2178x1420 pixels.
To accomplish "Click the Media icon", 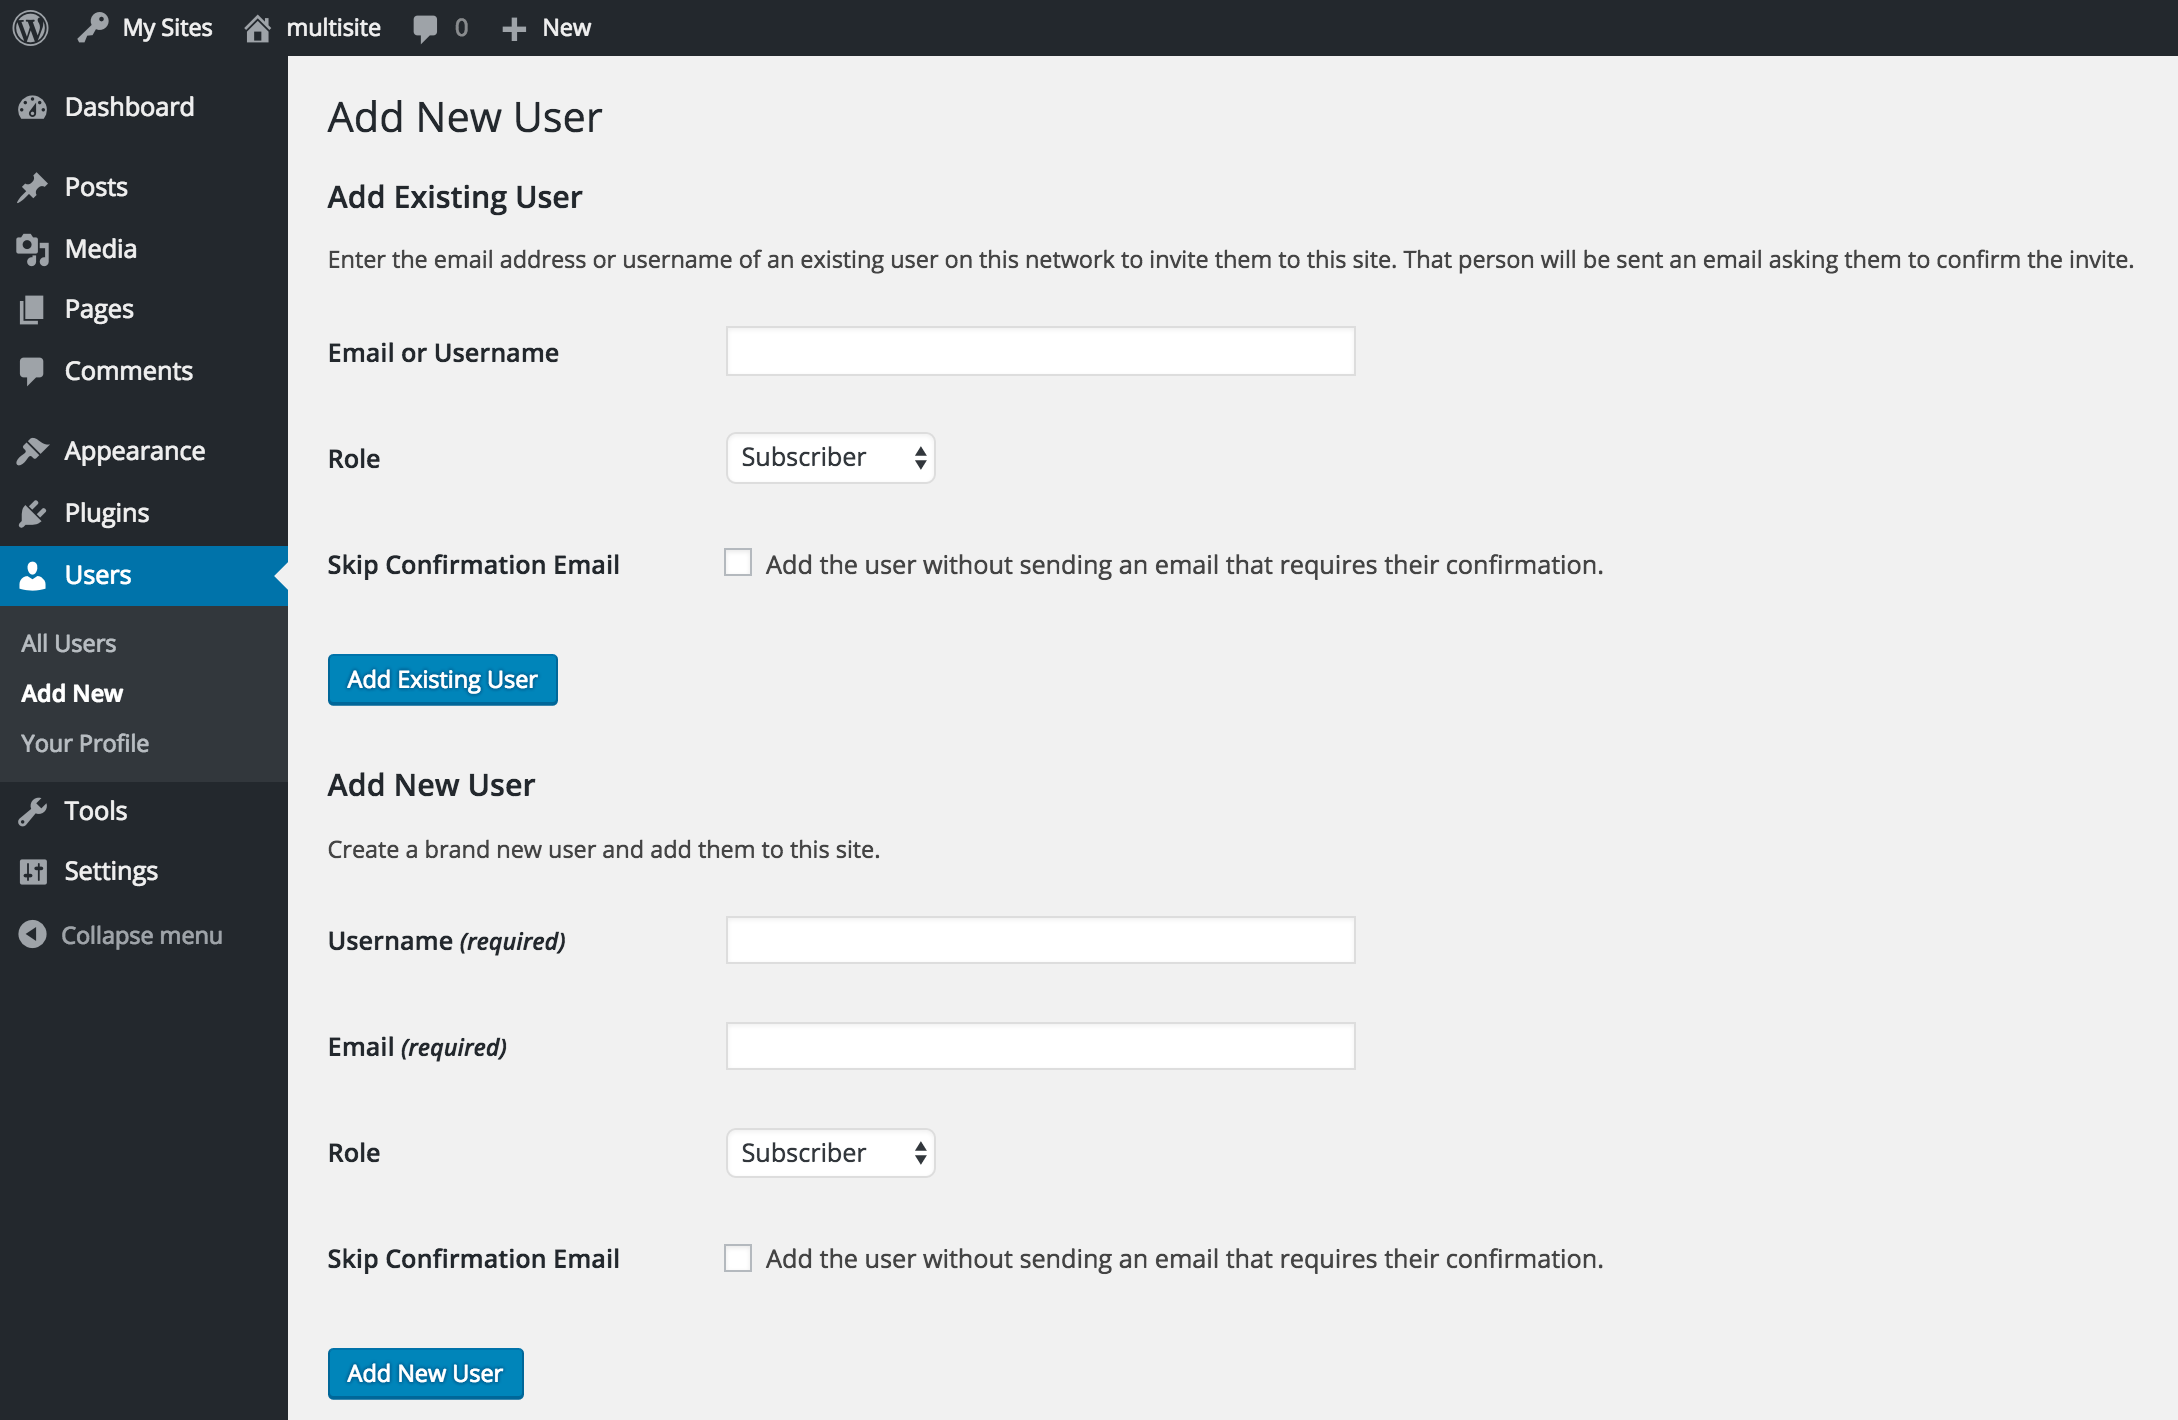I will click(32, 248).
